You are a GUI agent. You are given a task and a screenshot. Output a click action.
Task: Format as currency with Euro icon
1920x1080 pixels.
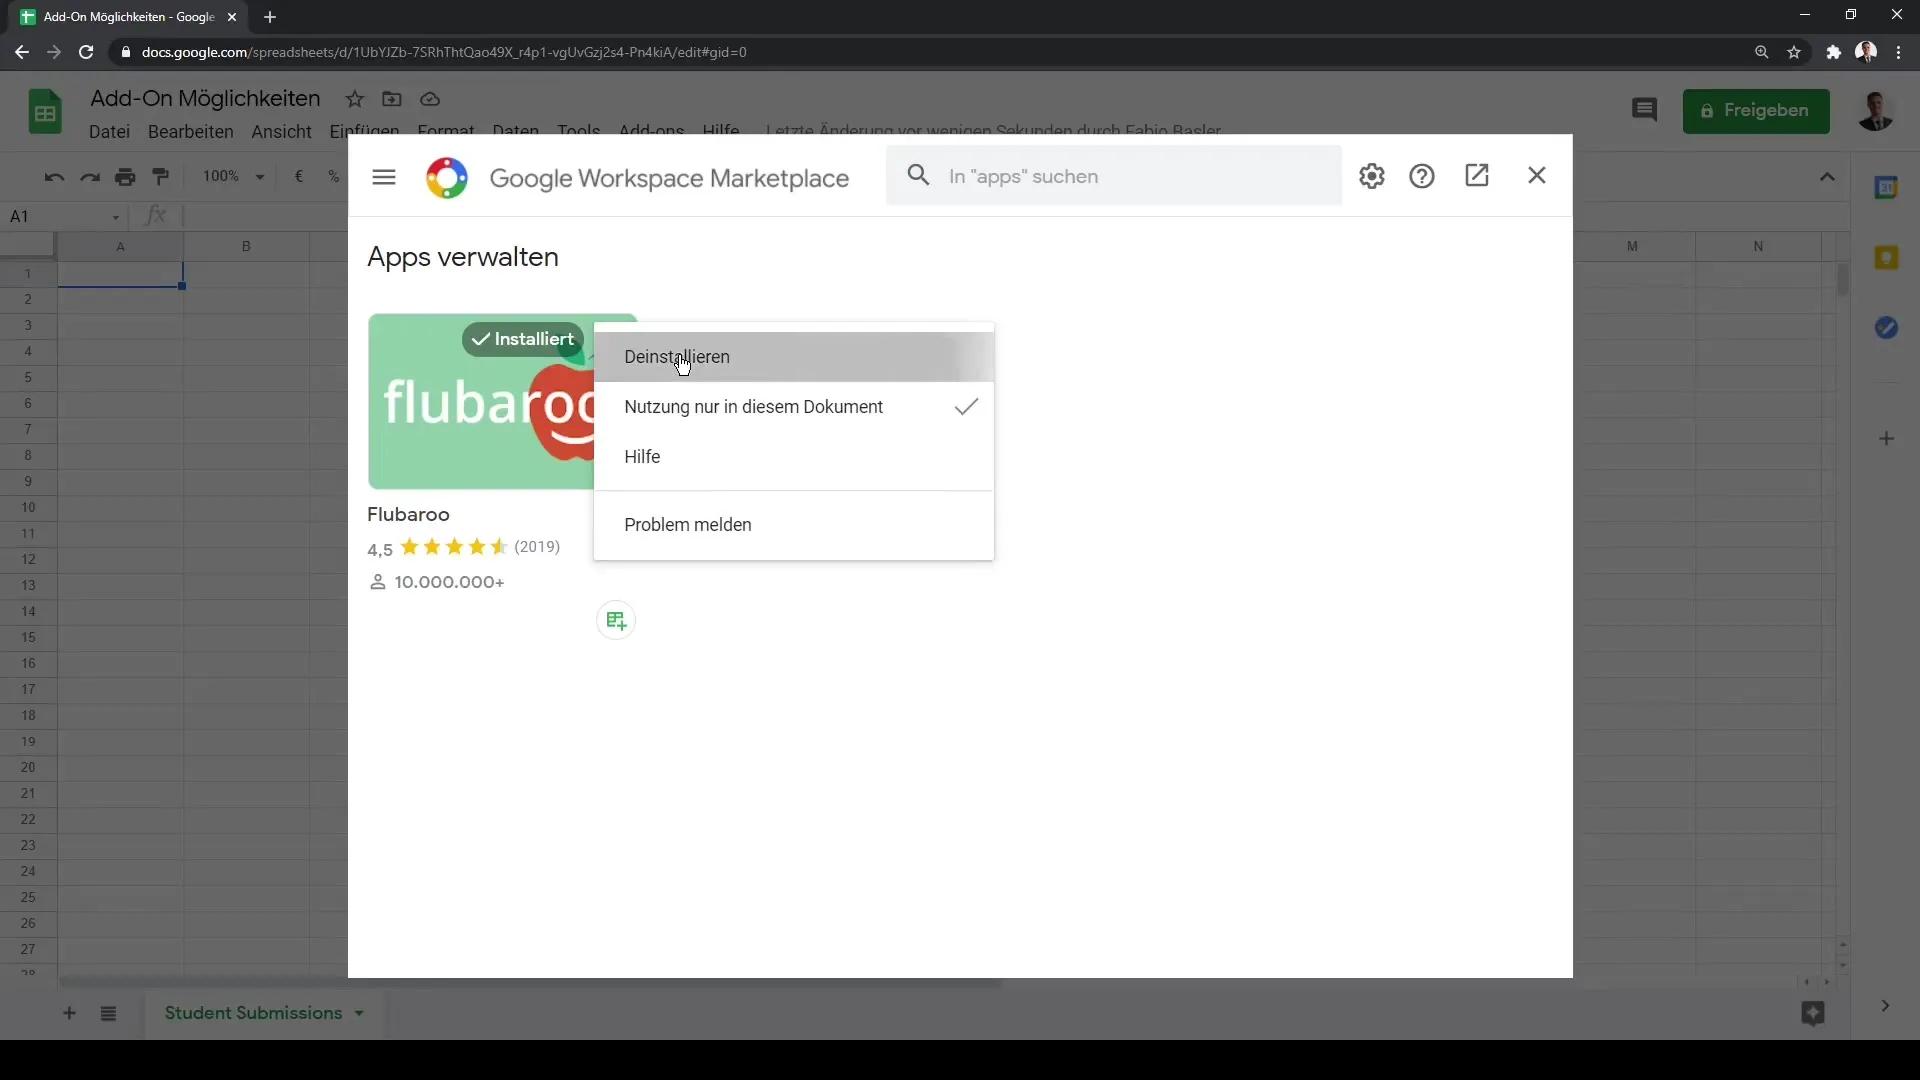click(x=299, y=177)
